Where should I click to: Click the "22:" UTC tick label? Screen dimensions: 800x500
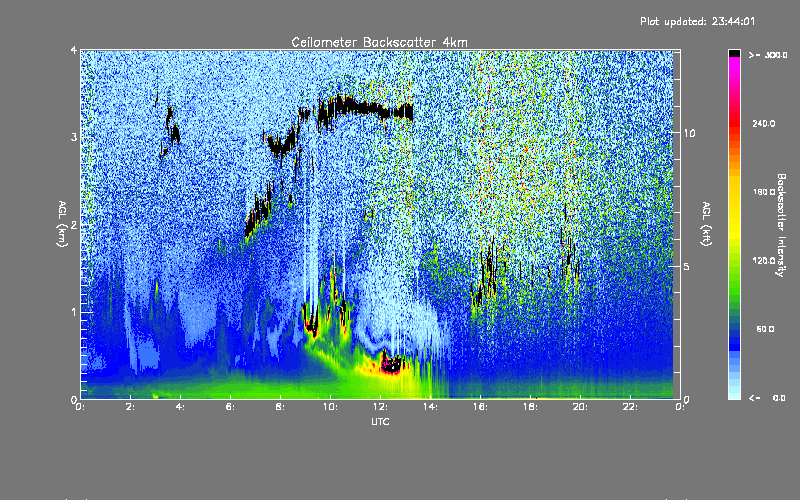click(630, 407)
